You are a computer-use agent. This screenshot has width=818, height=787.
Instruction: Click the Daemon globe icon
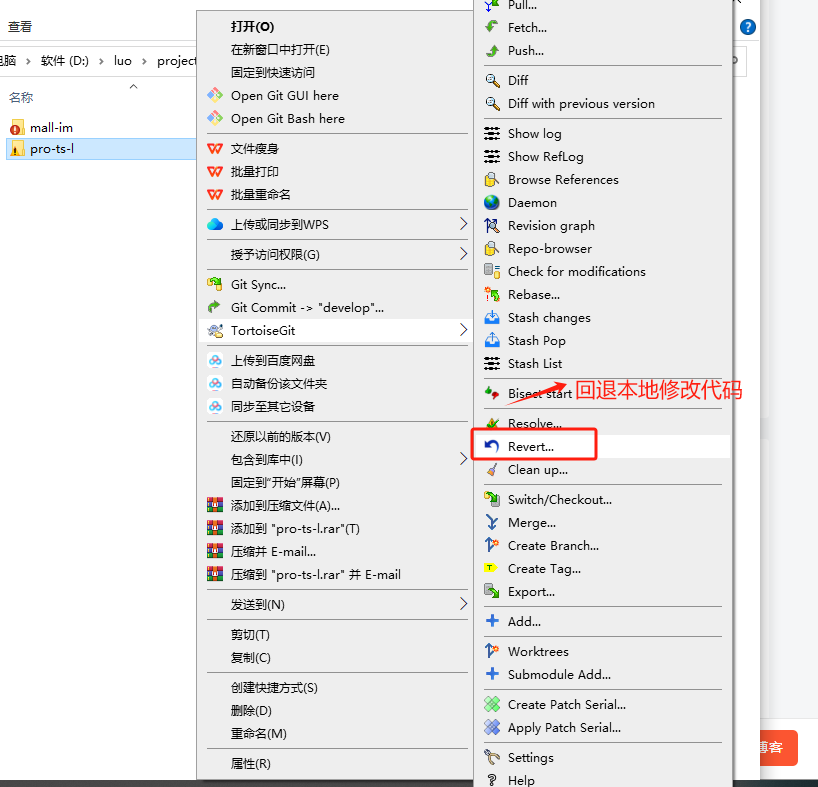[491, 202]
